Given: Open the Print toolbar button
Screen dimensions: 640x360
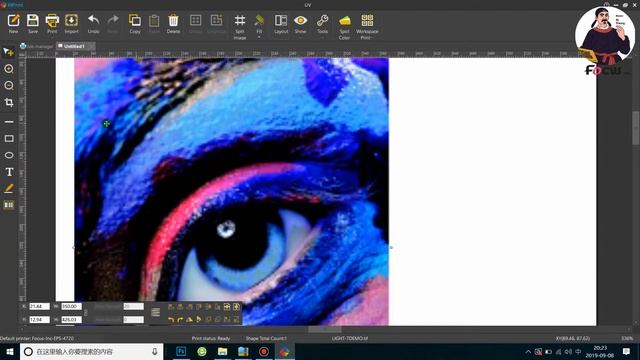Looking at the screenshot, I should (52, 24).
